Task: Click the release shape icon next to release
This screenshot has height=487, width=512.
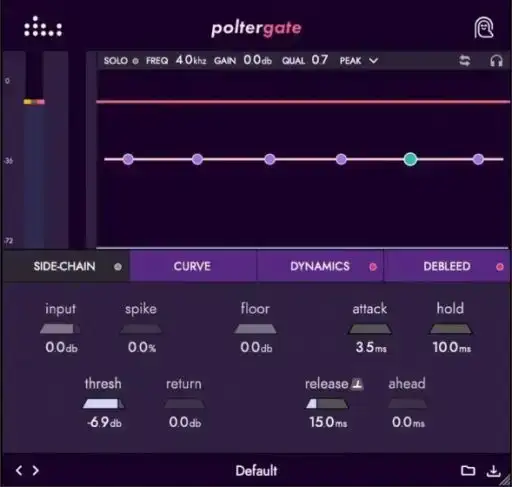Action: [357, 384]
